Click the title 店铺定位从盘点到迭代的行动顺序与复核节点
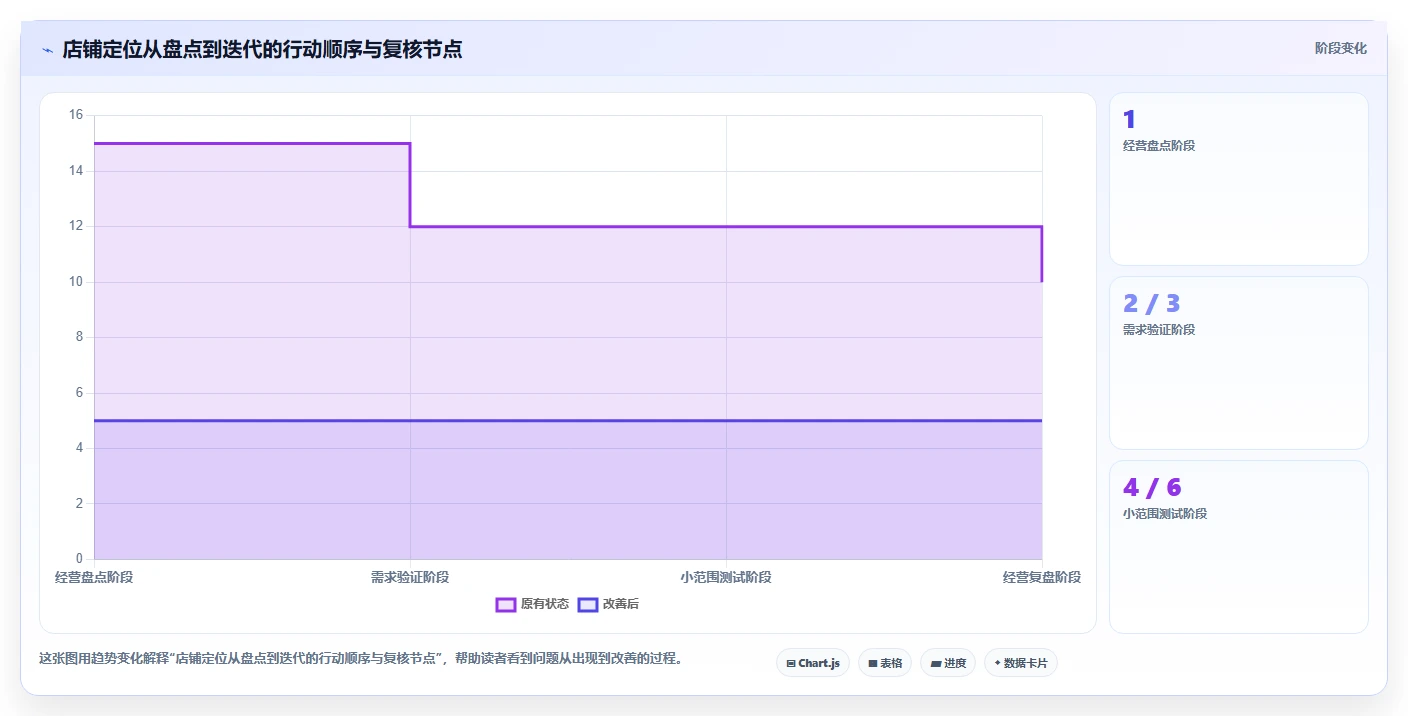This screenshot has width=1408, height=716. coord(262,49)
